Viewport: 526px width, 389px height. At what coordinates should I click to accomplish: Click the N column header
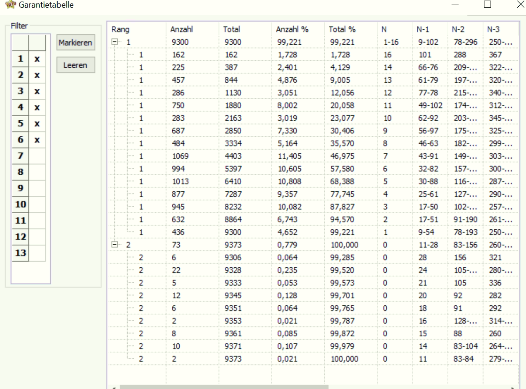tap(395, 29)
